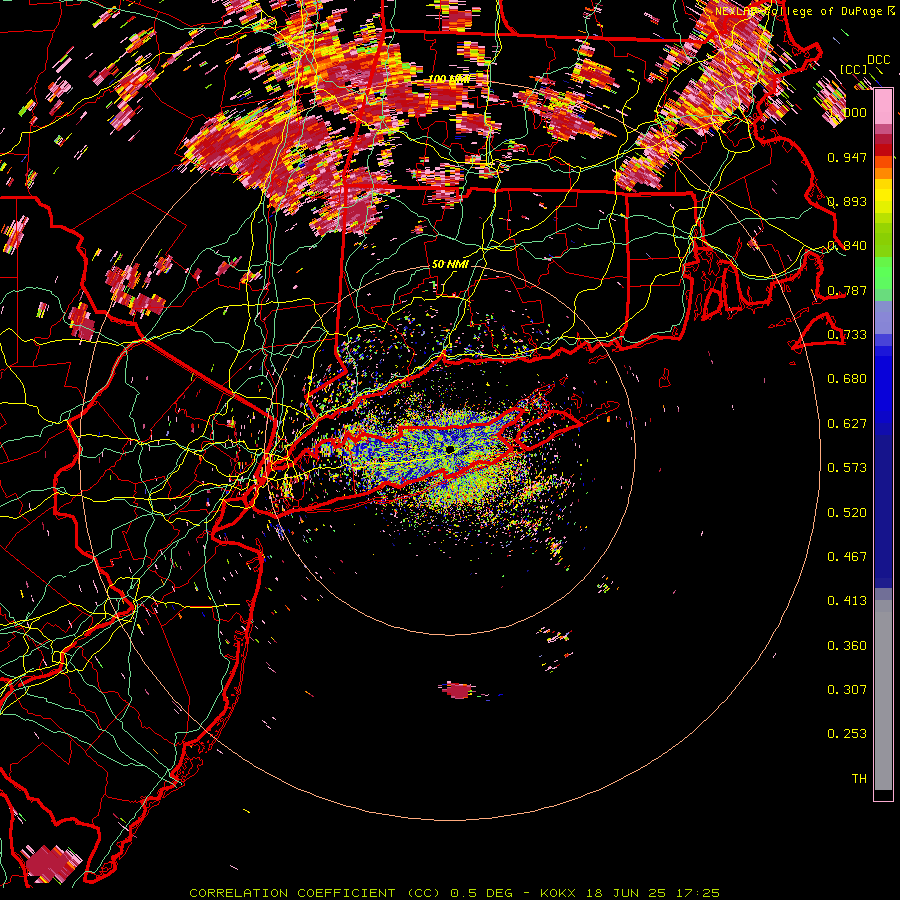The height and width of the screenshot is (900, 900).
Task: Select the 0.573 legend value
Action: point(847,468)
